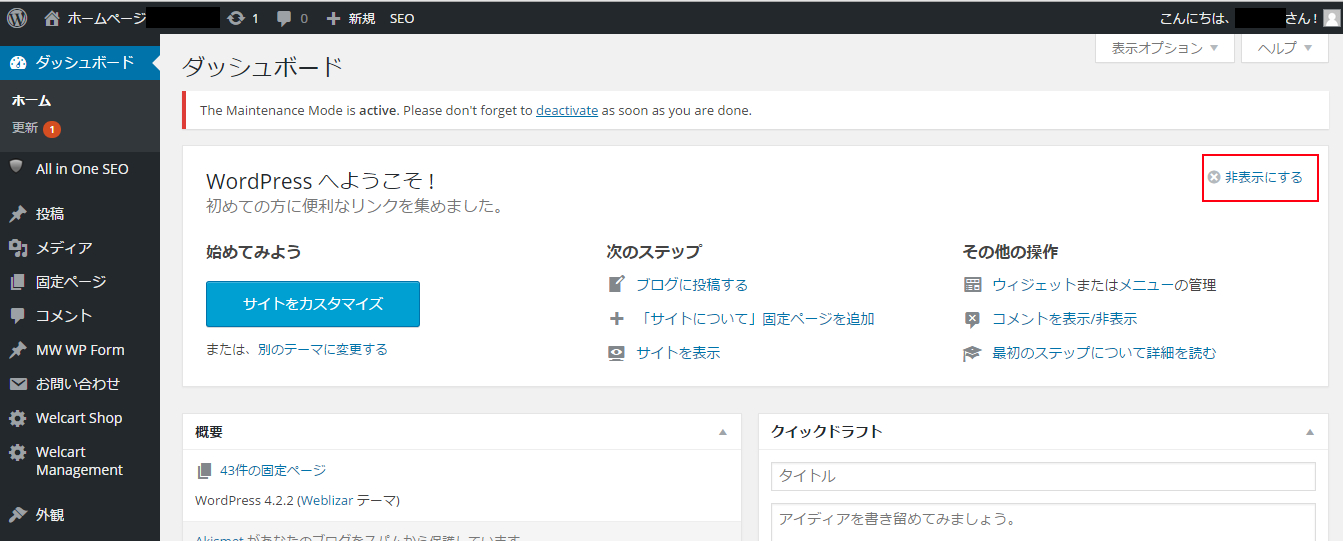
Task: Collapse the クイックドラフト widget with its arrow
Action: click(1310, 432)
